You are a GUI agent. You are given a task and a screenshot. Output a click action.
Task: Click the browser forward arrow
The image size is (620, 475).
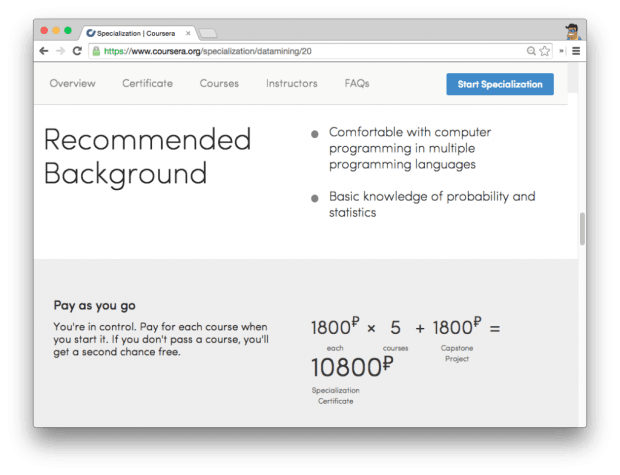(x=60, y=50)
